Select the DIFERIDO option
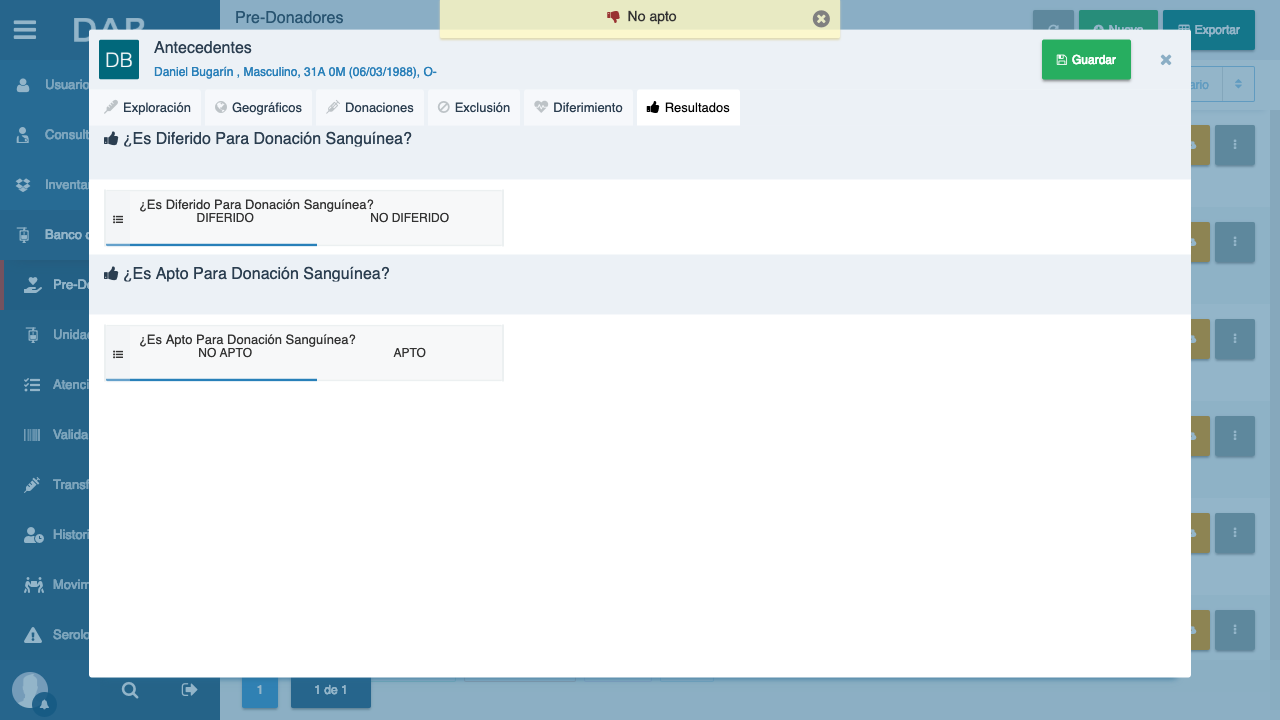 [x=225, y=218]
